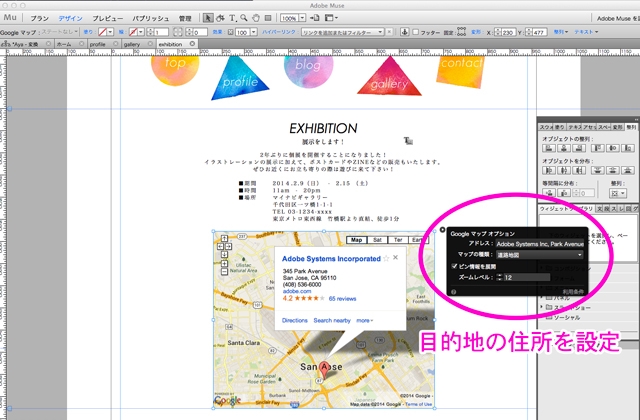Screen dimensions: 640x420
Task: Close the Adobe Systems info bubble
Action: click(395, 258)
